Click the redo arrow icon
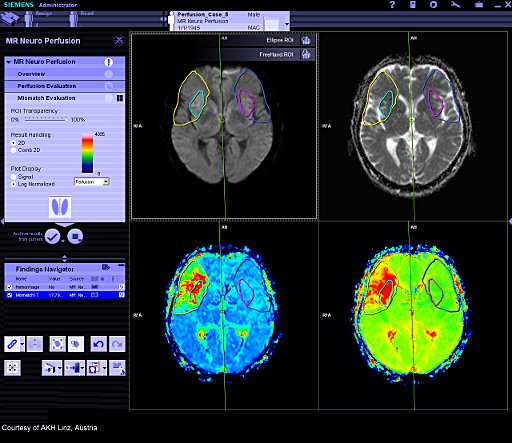This screenshot has width=512, height=443. [x=117, y=344]
